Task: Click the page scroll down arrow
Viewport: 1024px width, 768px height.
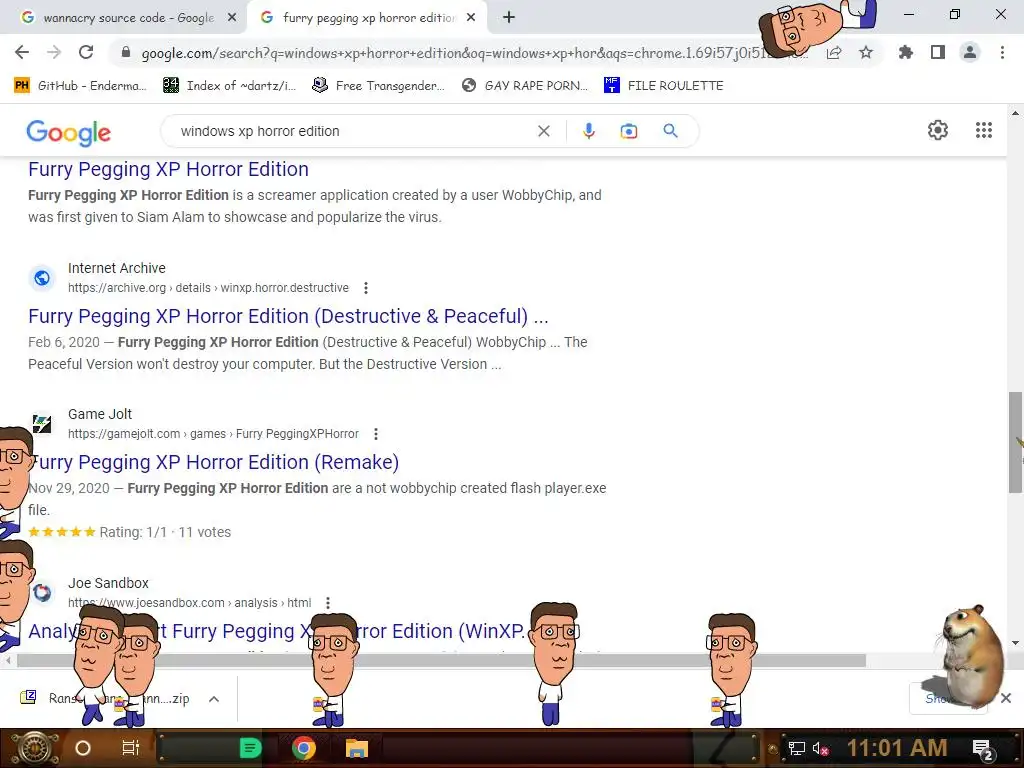Action: [1015, 643]
